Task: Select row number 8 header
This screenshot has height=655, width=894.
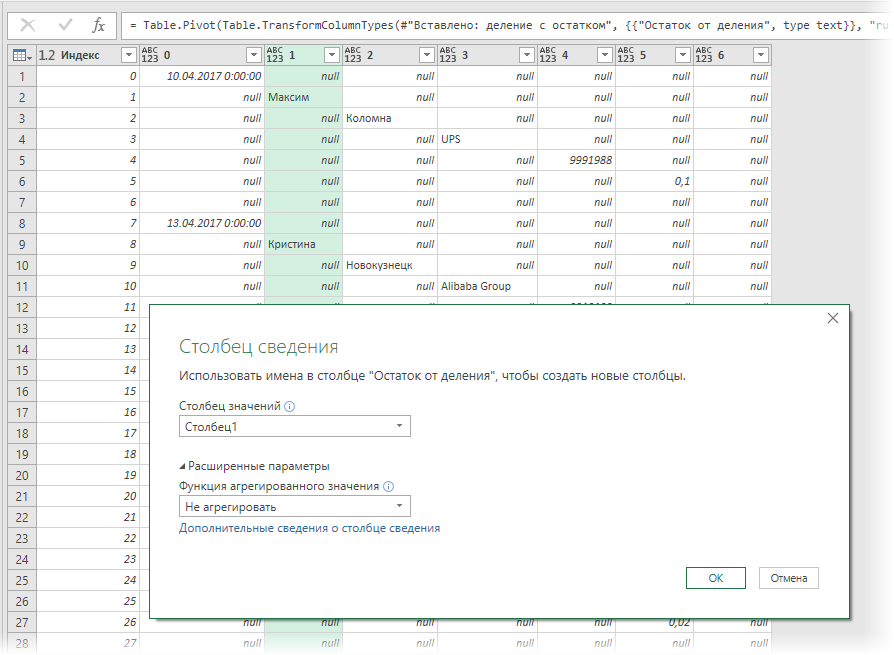Action: coord(22,223)
